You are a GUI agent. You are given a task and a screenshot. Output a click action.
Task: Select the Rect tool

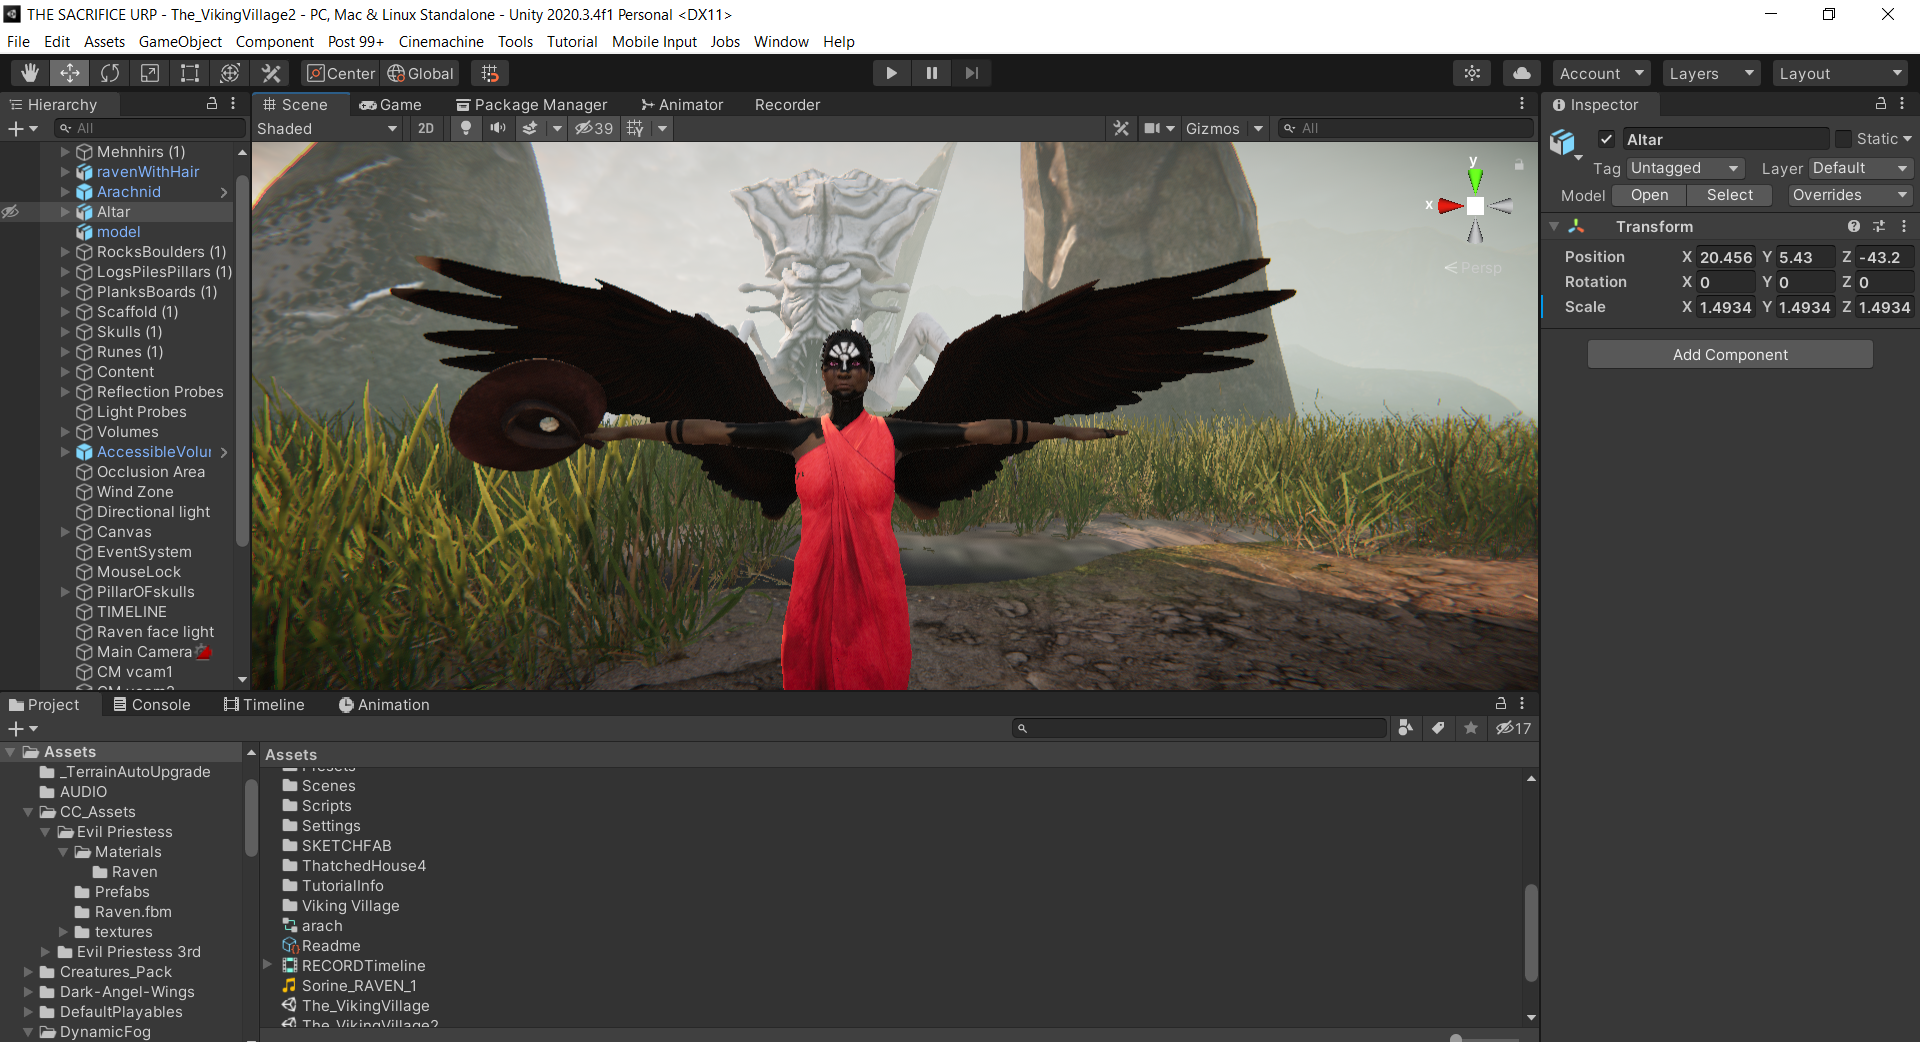(x=190, y=73)
